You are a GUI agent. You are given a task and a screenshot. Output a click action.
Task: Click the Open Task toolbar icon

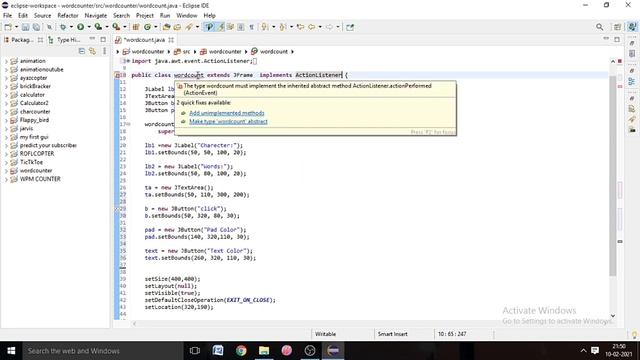[177, 27]
